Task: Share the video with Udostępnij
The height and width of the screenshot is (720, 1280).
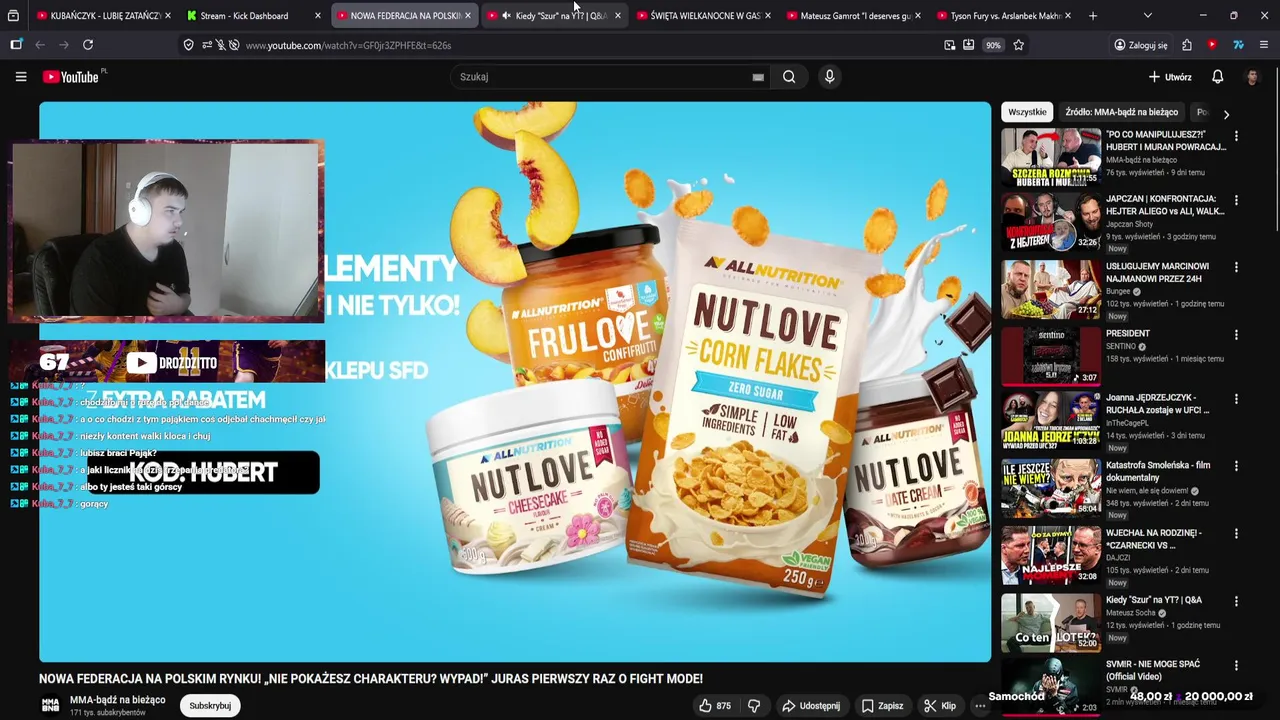Action: coord(811,706)
